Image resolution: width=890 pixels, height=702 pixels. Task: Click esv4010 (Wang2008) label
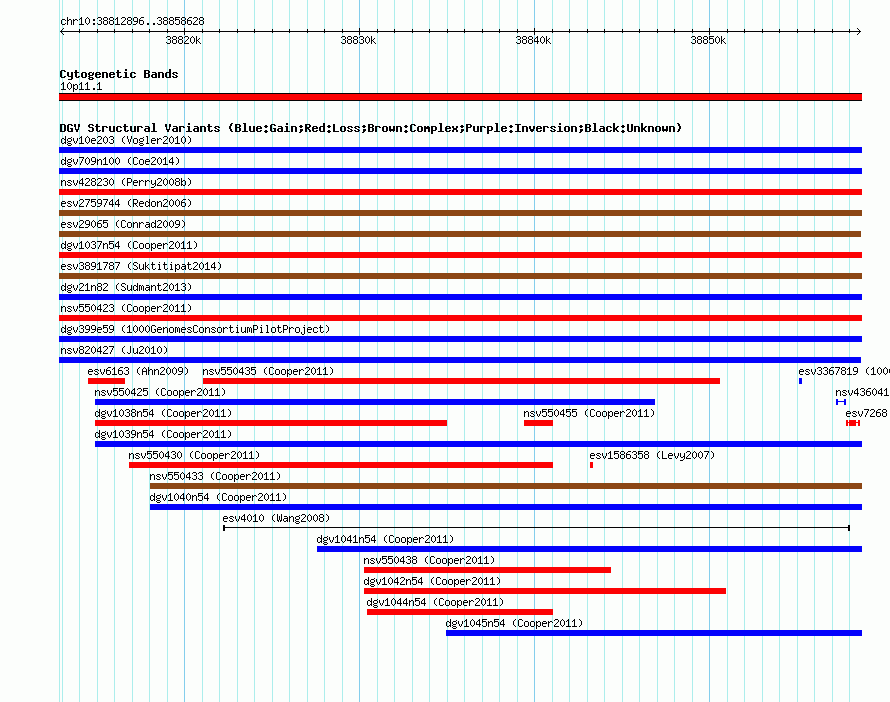(276, 518)
